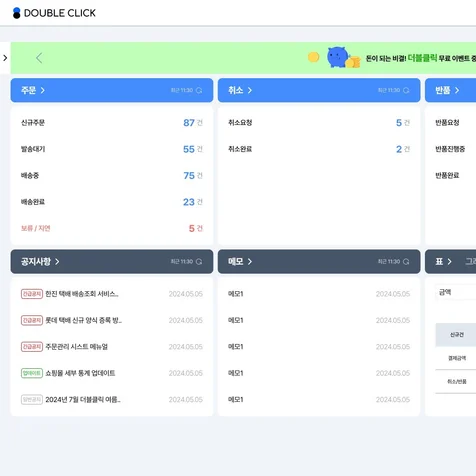Screen dimensions: 476x476
Task: Click the 배송완료 row
Action: point(112,202)
